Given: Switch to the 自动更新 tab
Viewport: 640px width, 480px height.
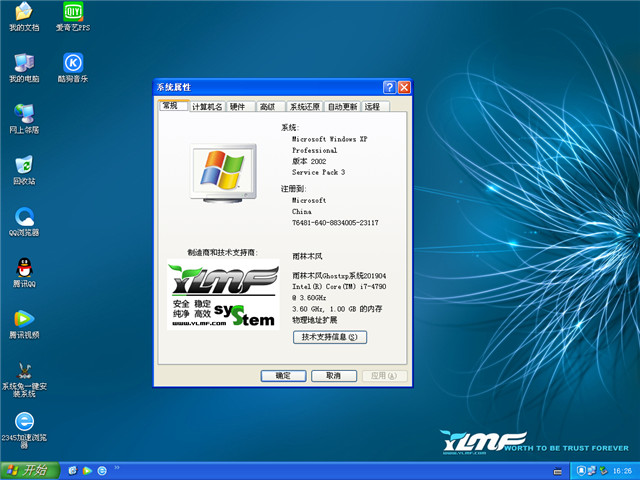Looking at the screenshot, I should click(x=342, y=107).
